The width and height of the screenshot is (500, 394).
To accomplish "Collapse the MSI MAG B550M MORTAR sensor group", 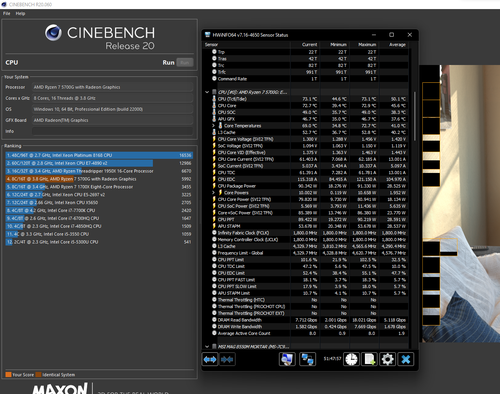I will tap(207, 346).
